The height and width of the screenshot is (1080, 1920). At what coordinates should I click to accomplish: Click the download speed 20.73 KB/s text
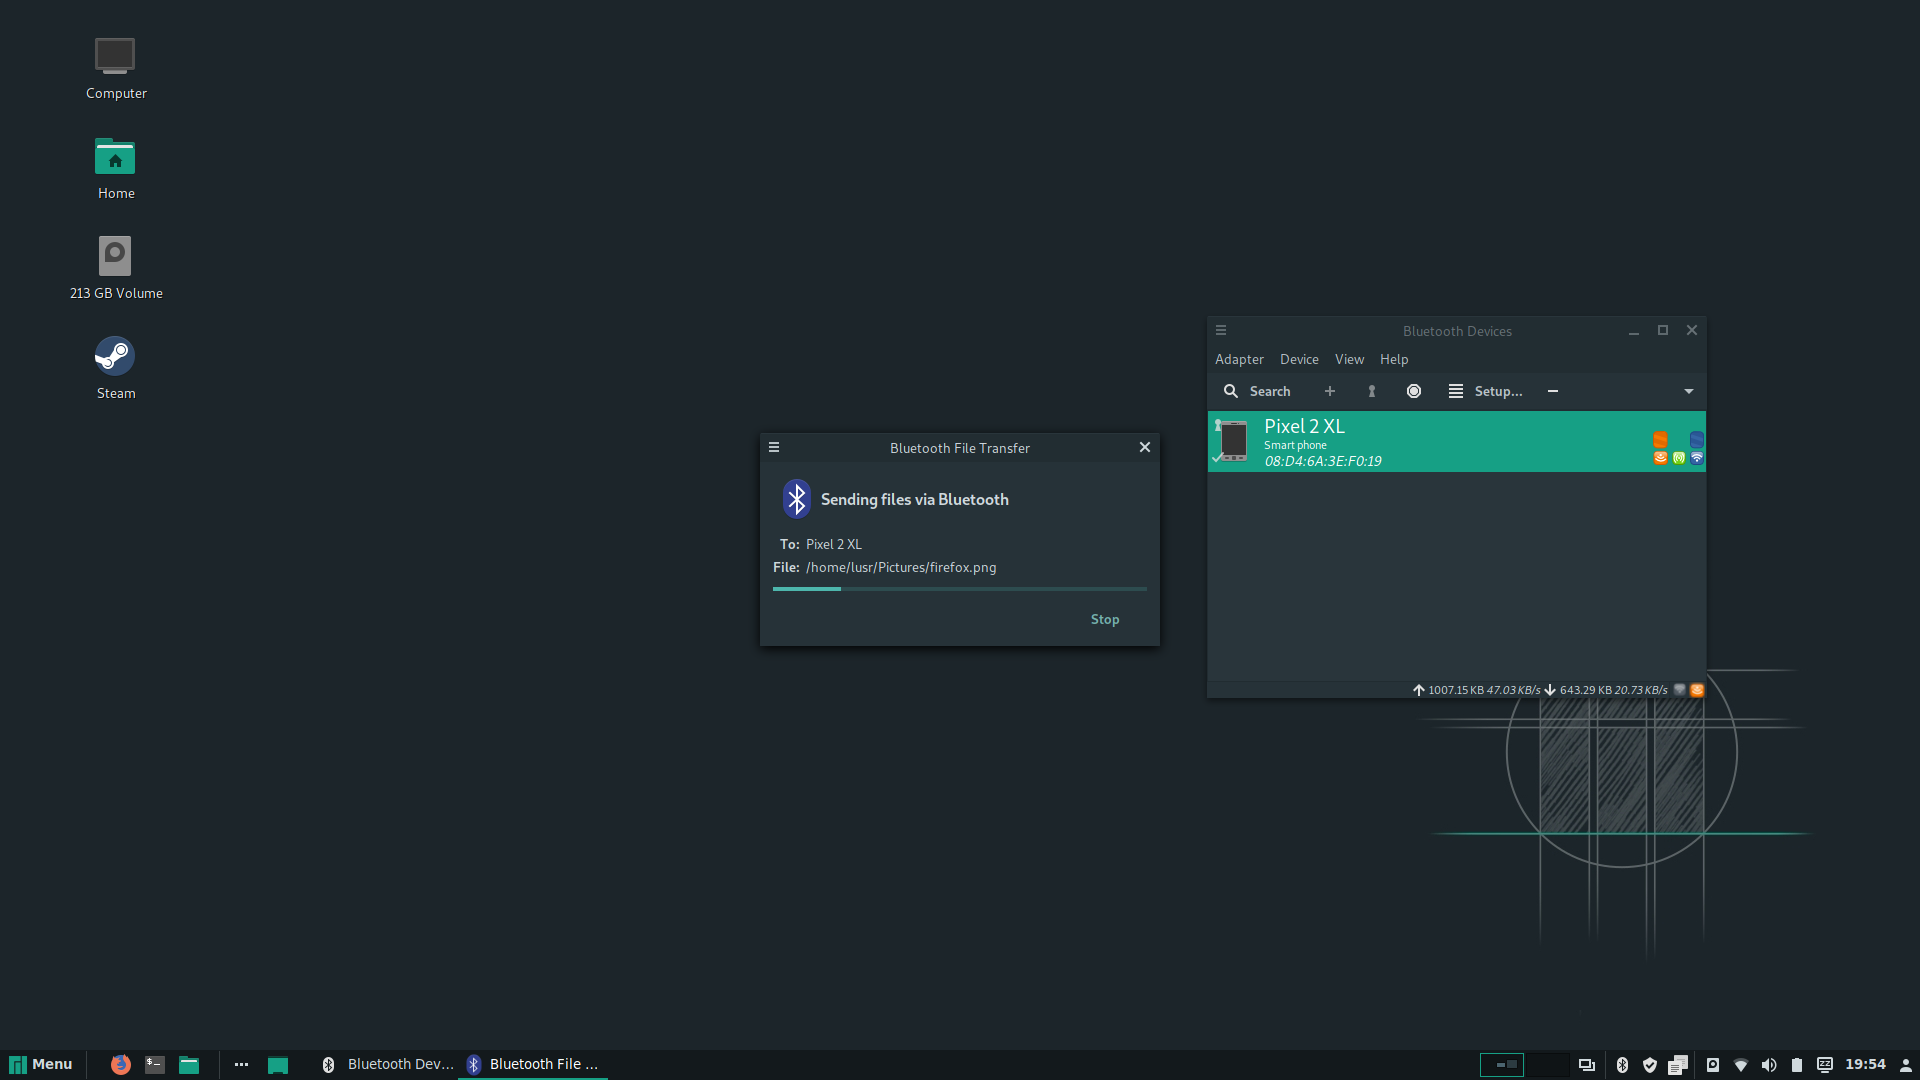coord(1640,690)
